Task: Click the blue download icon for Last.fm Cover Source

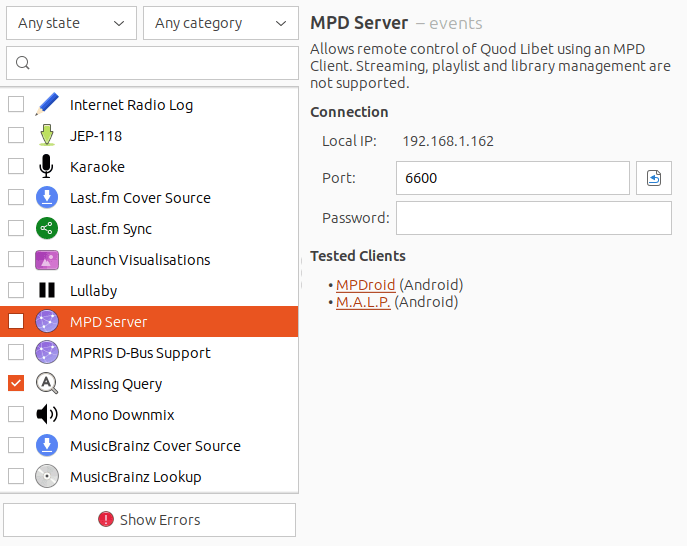Action: (47, 197)
